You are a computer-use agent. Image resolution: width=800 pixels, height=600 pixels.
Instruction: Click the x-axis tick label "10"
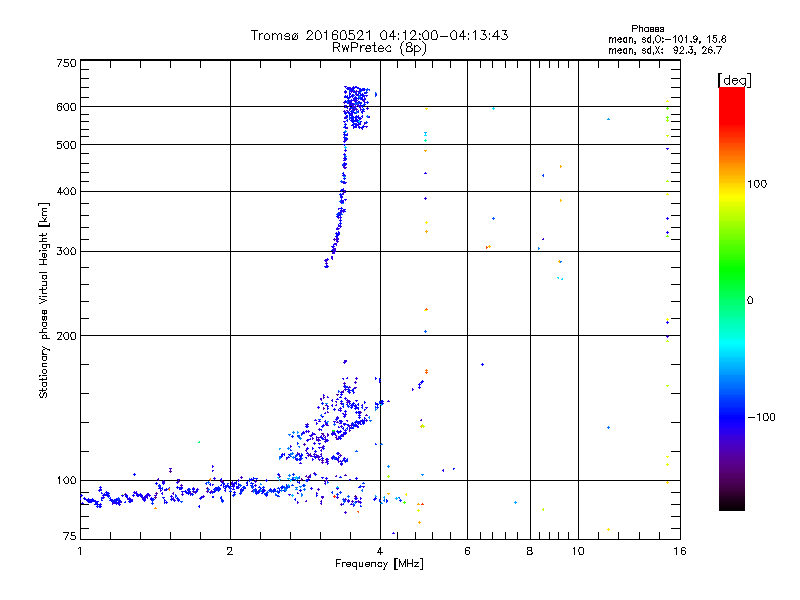point(578,551)
